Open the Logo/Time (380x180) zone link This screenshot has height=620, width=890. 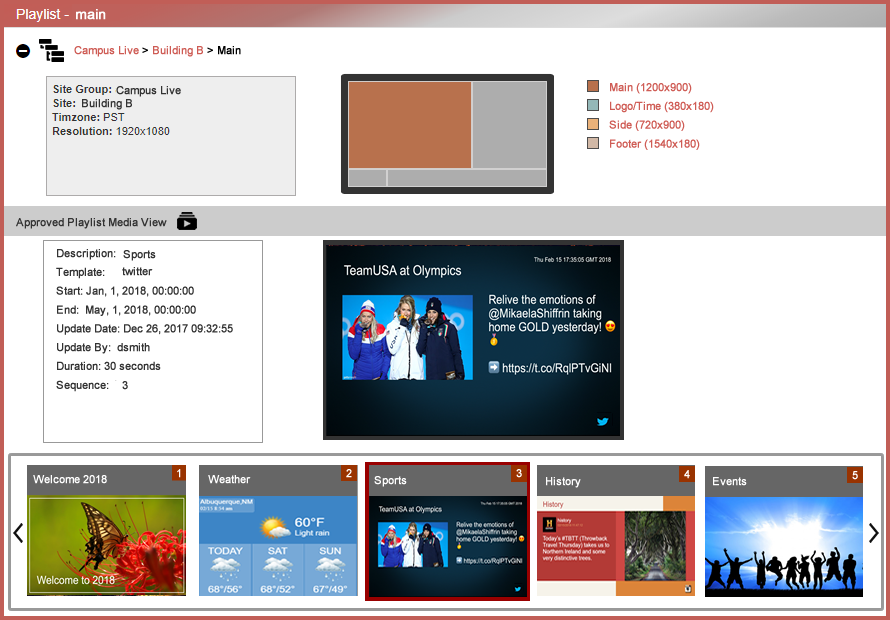click(661, 106)
